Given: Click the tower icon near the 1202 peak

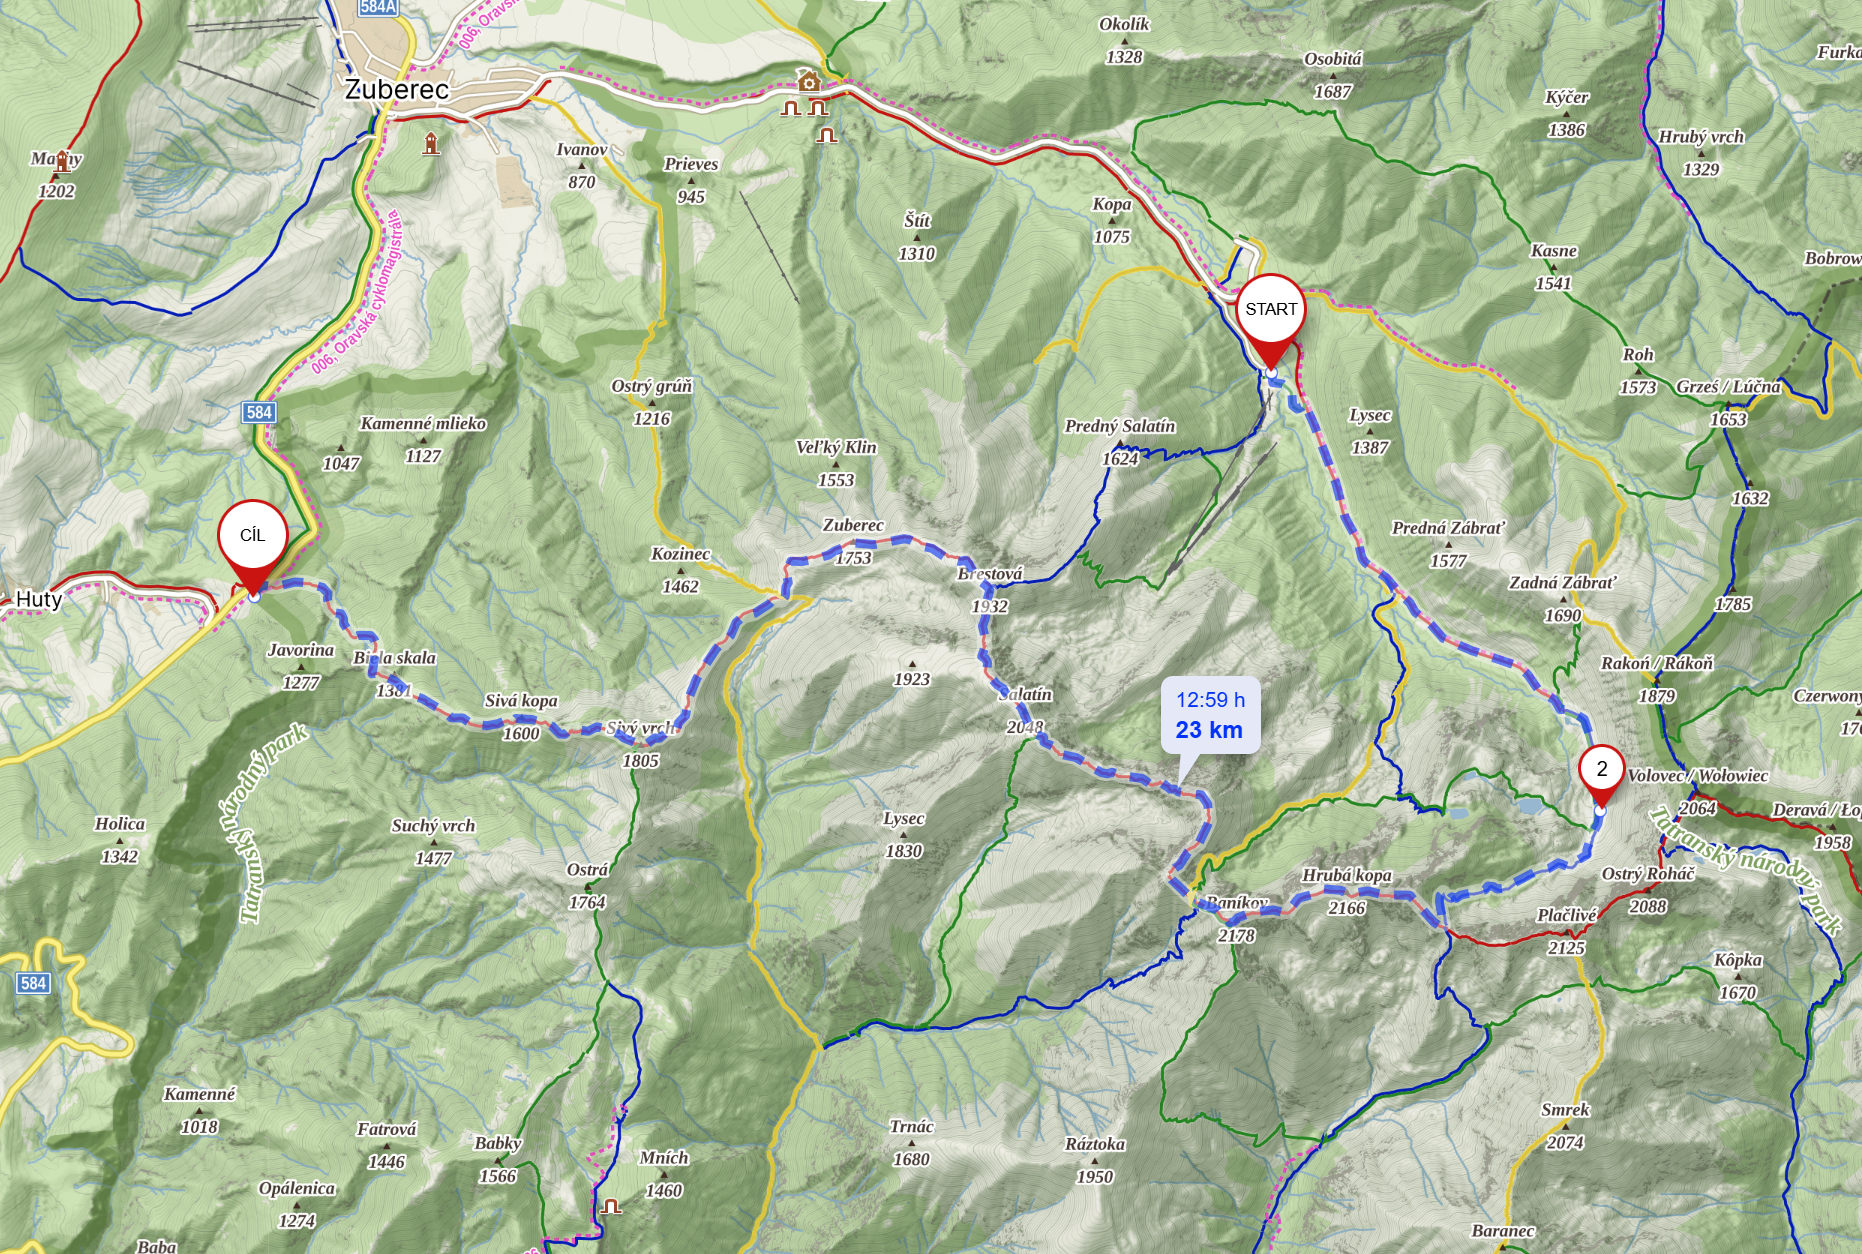Looking at the screenshot, I should click(x=62, y=160).
